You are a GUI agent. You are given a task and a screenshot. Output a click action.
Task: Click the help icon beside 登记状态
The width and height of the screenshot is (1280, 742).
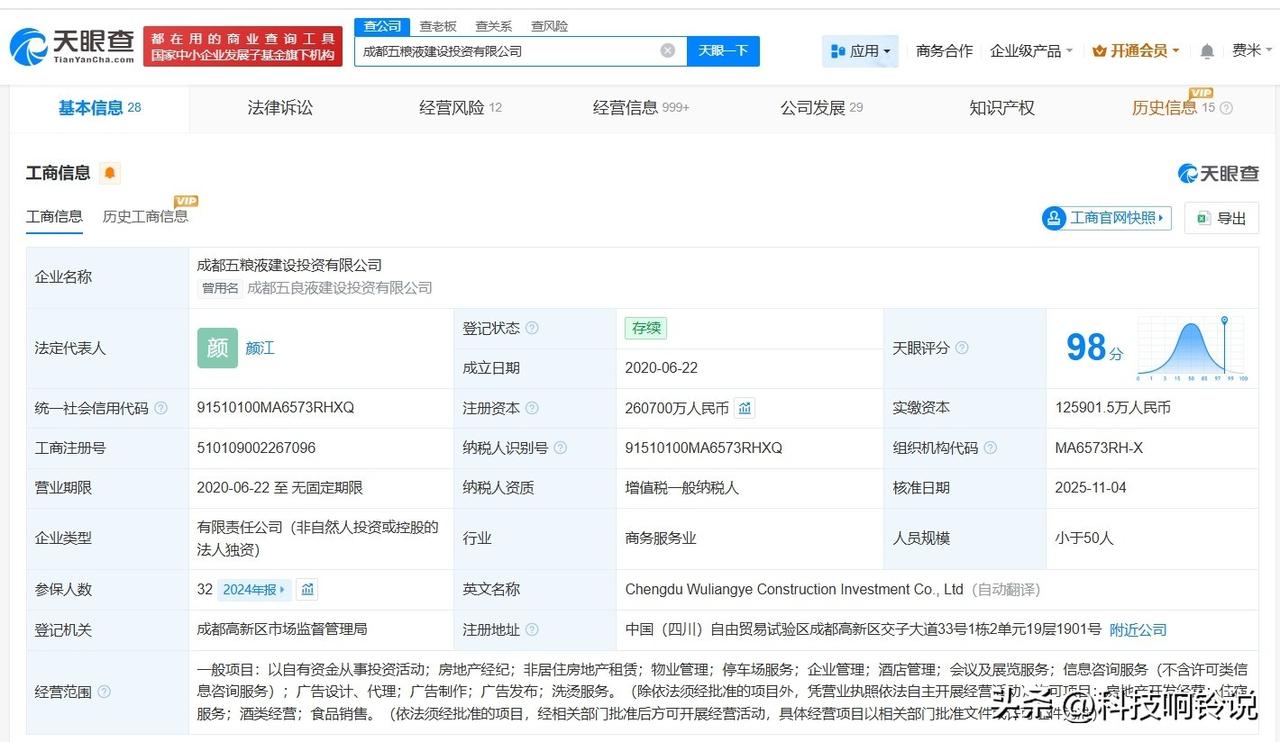(532, 328)
